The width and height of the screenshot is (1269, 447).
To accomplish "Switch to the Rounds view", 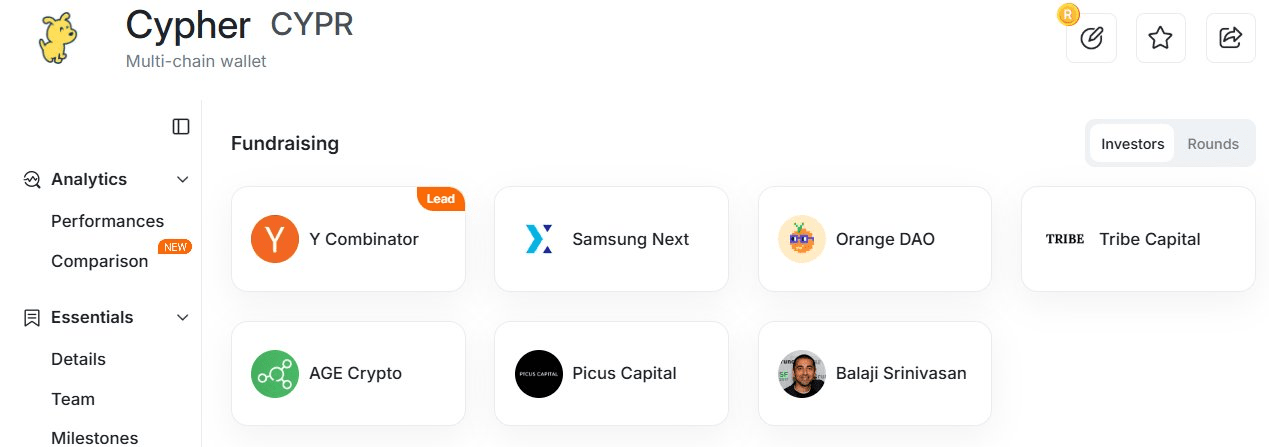I will pyautogui.click(x=1213, y=144).
